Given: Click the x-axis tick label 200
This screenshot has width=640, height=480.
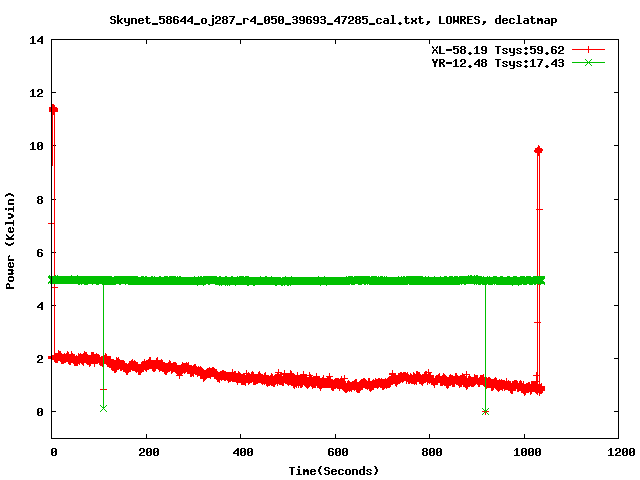Looking at the screenshot, I should (148, 452).
